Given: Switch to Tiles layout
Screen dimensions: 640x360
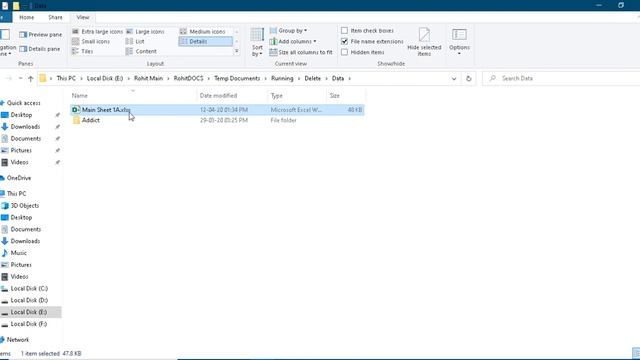Looking at the screenshot, I should point(82,51).
